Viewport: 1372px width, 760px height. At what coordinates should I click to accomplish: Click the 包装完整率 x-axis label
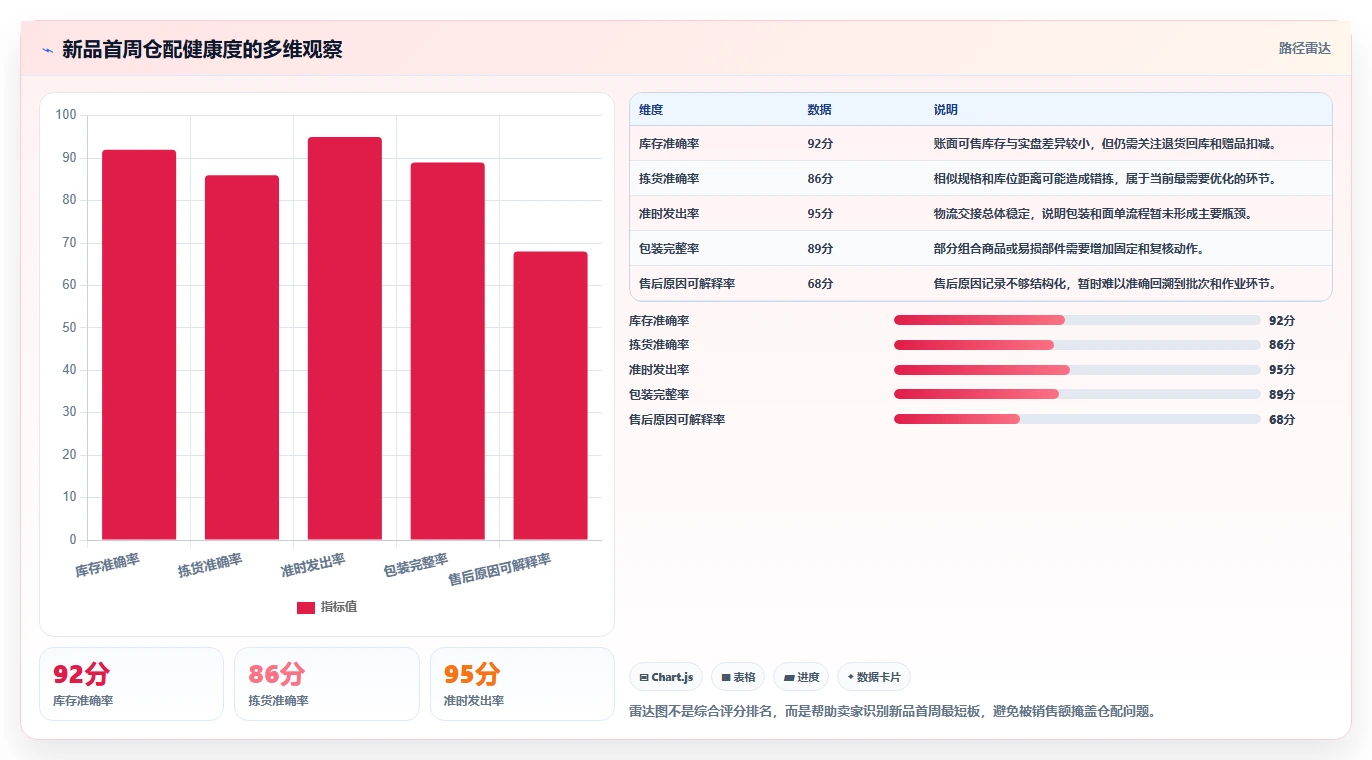pos(416,566)
